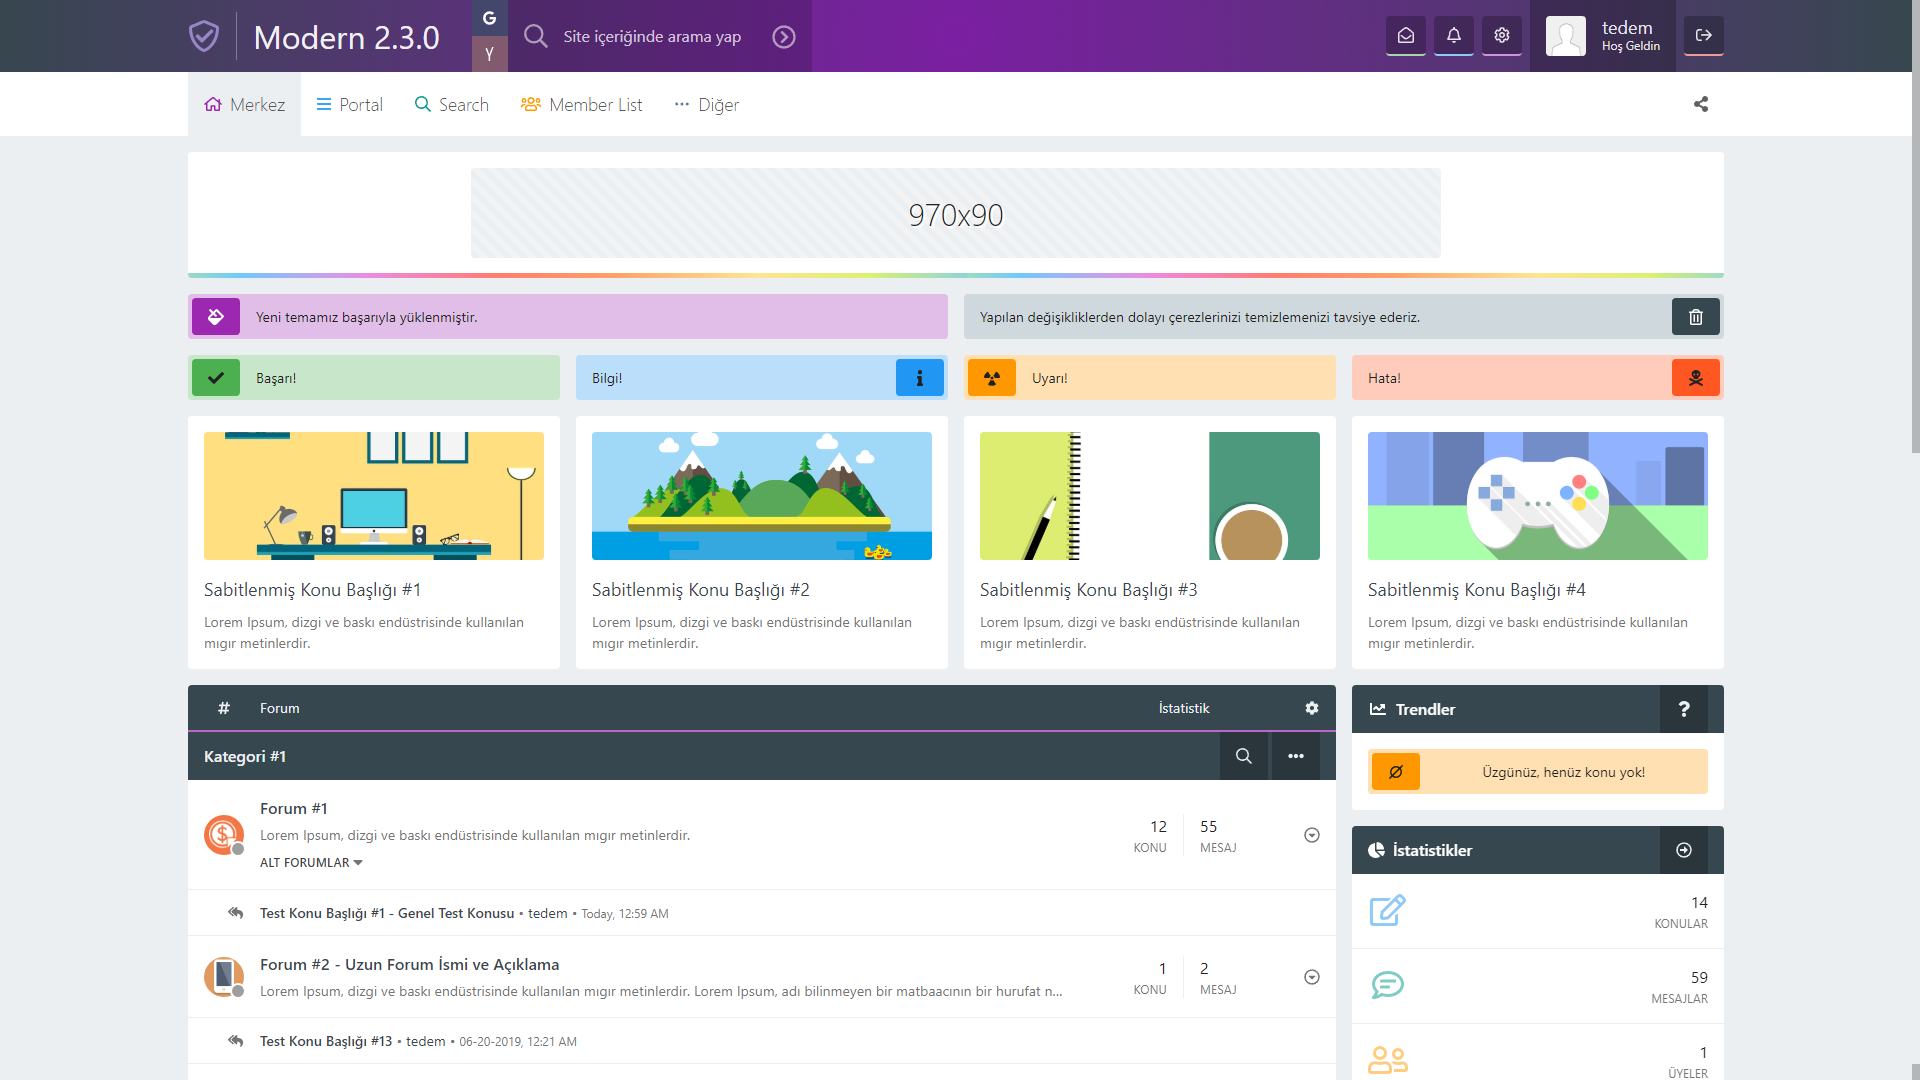Open Test Konu Başlığı #13 link
Viewport: 1920px width, 1080px height.
point(326,1041)
